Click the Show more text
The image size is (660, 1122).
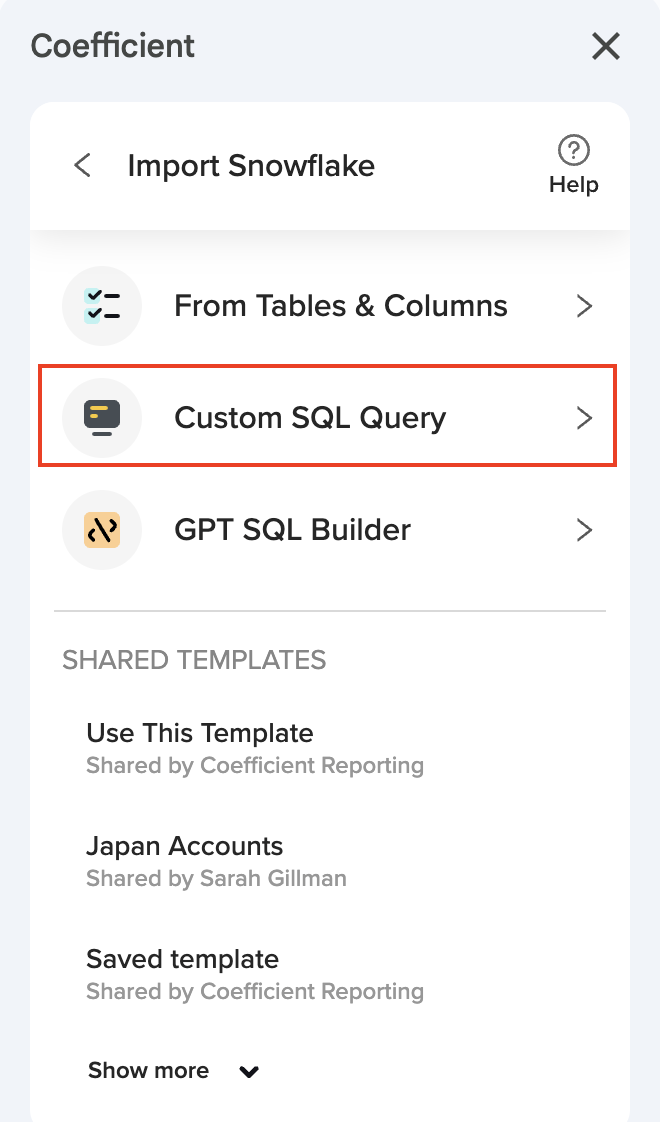tap(148, 1071)
